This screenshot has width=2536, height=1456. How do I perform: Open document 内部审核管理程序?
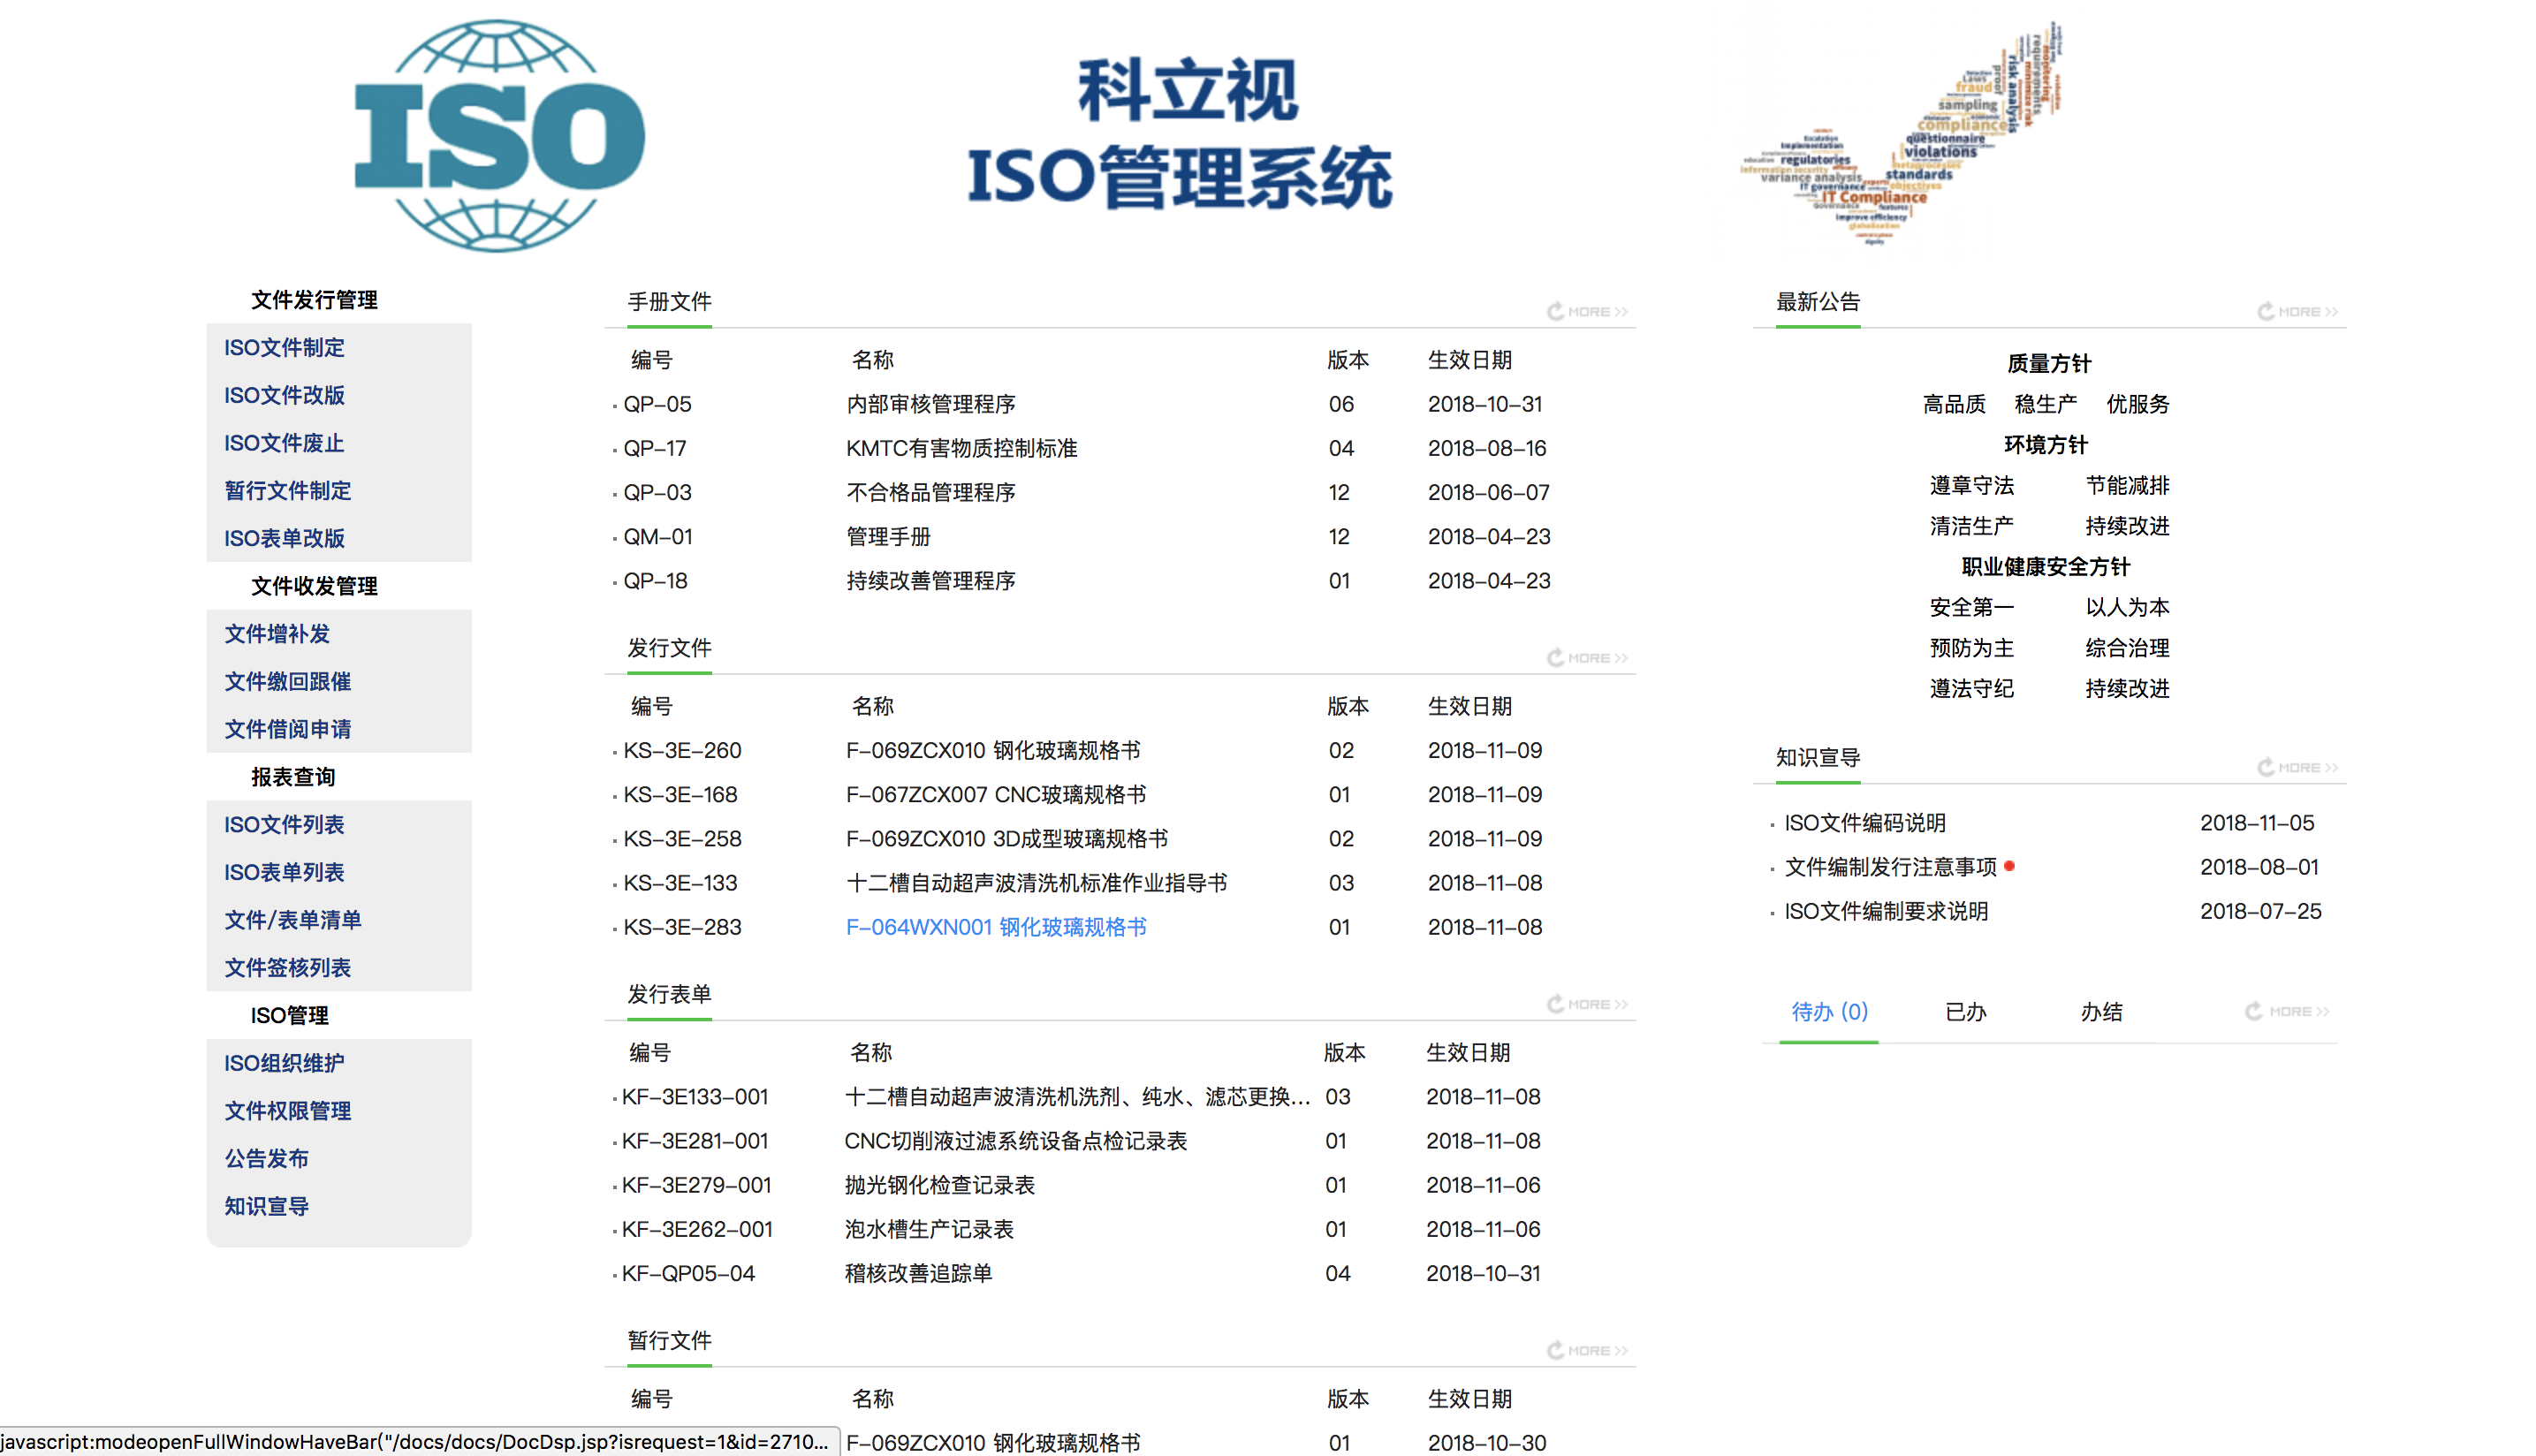pos(931,404)
